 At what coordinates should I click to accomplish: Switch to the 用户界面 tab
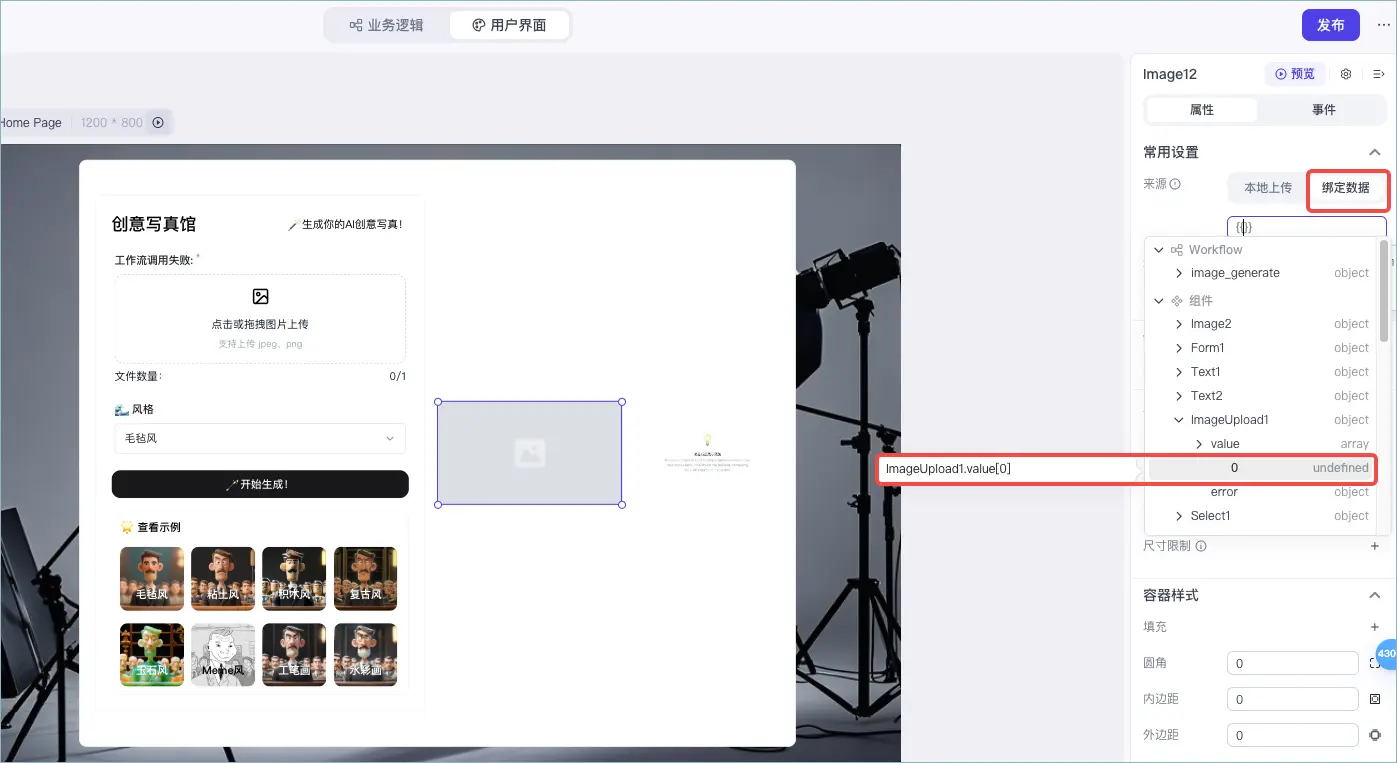pyautogui.click(x=509, y=25)
